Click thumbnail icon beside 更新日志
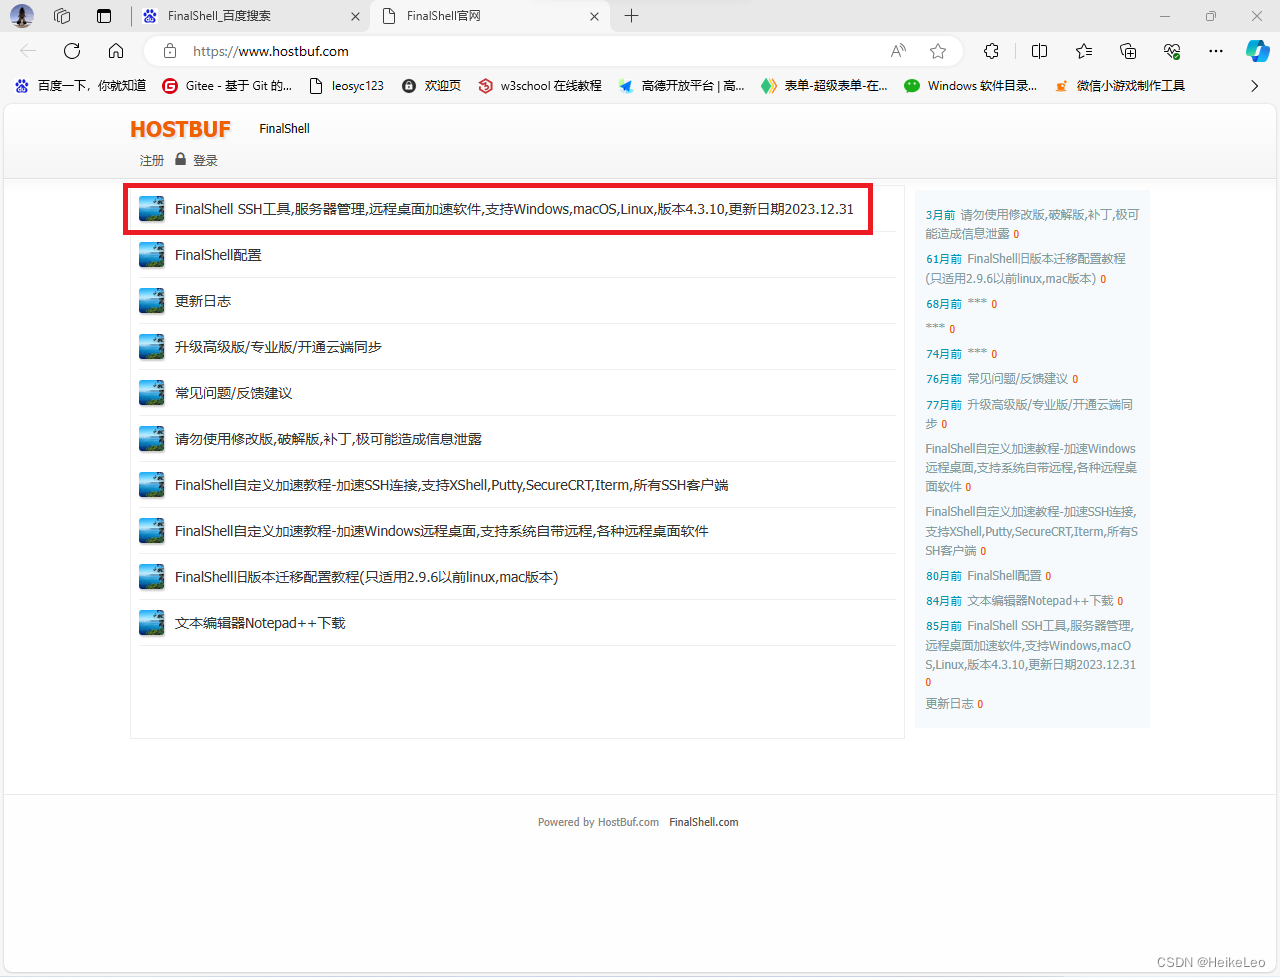 pyautogui.click(x=152, y=301)
